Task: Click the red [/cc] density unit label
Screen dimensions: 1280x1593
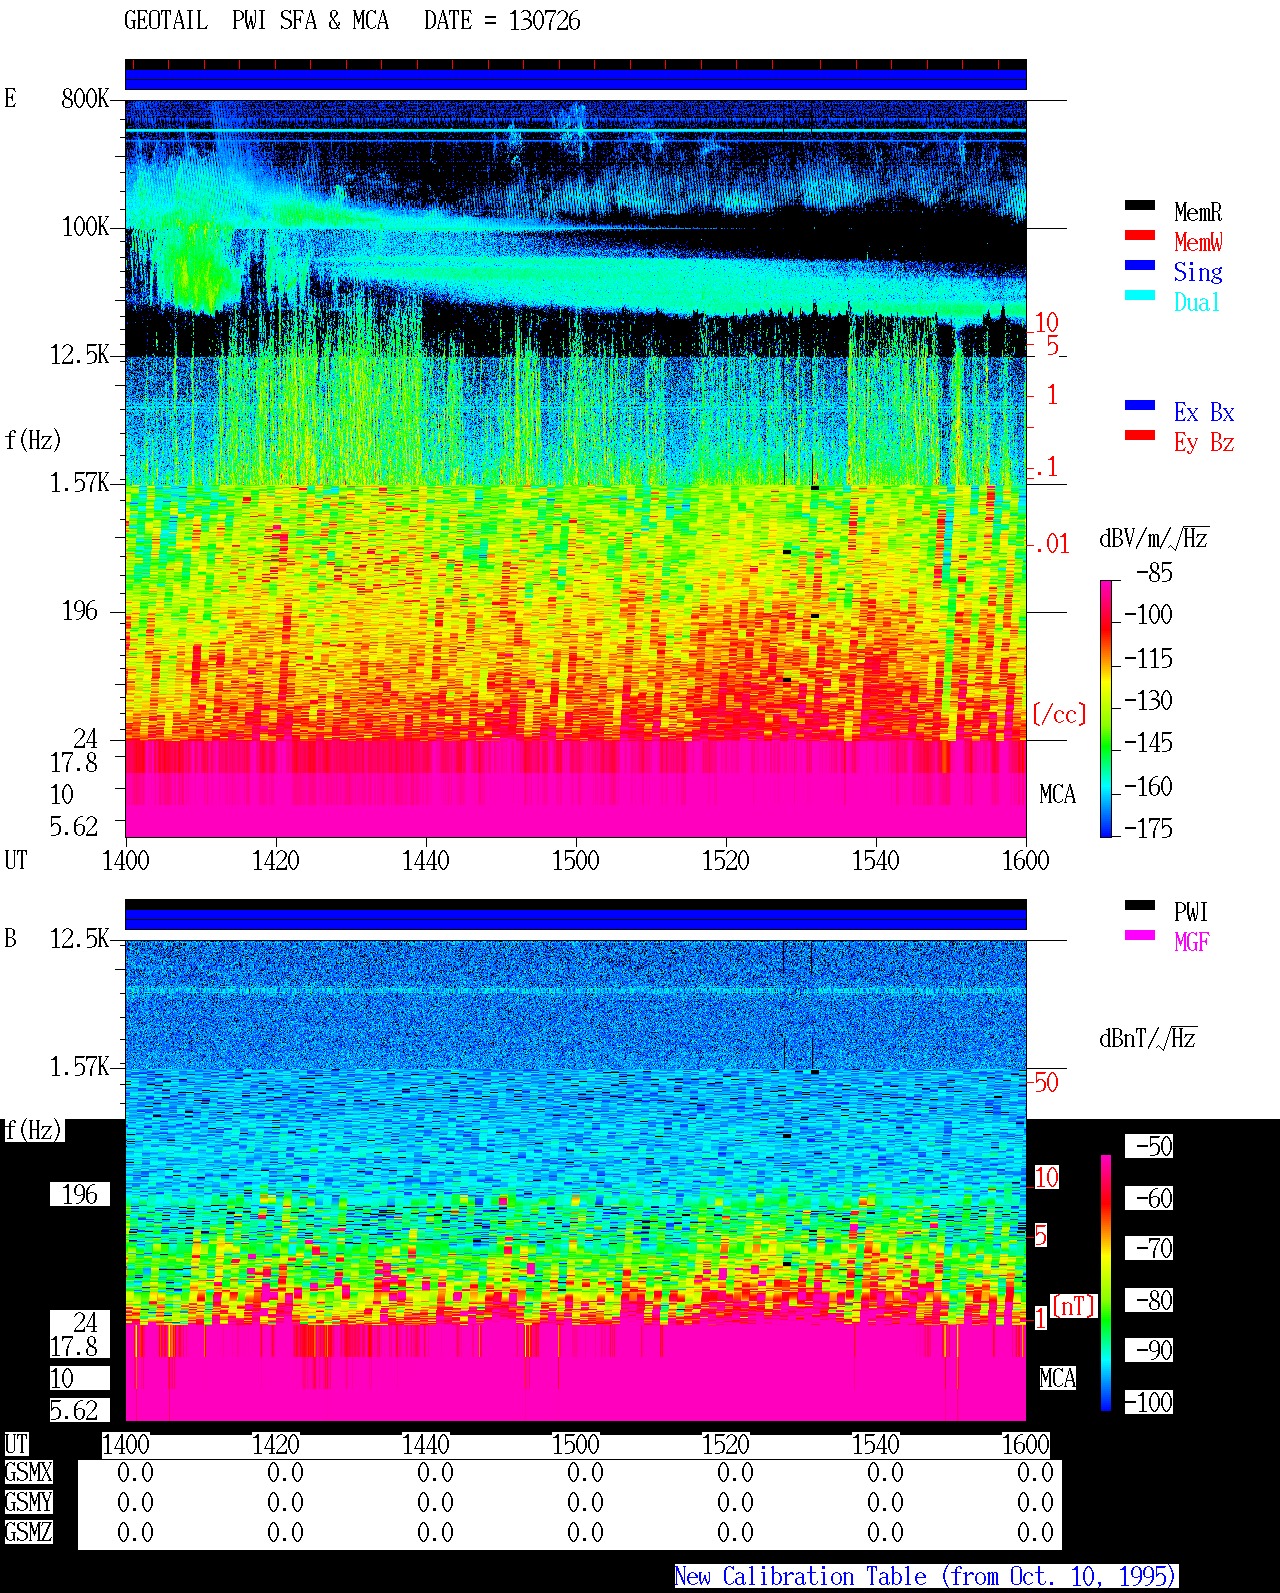Action: point(1059,714)
